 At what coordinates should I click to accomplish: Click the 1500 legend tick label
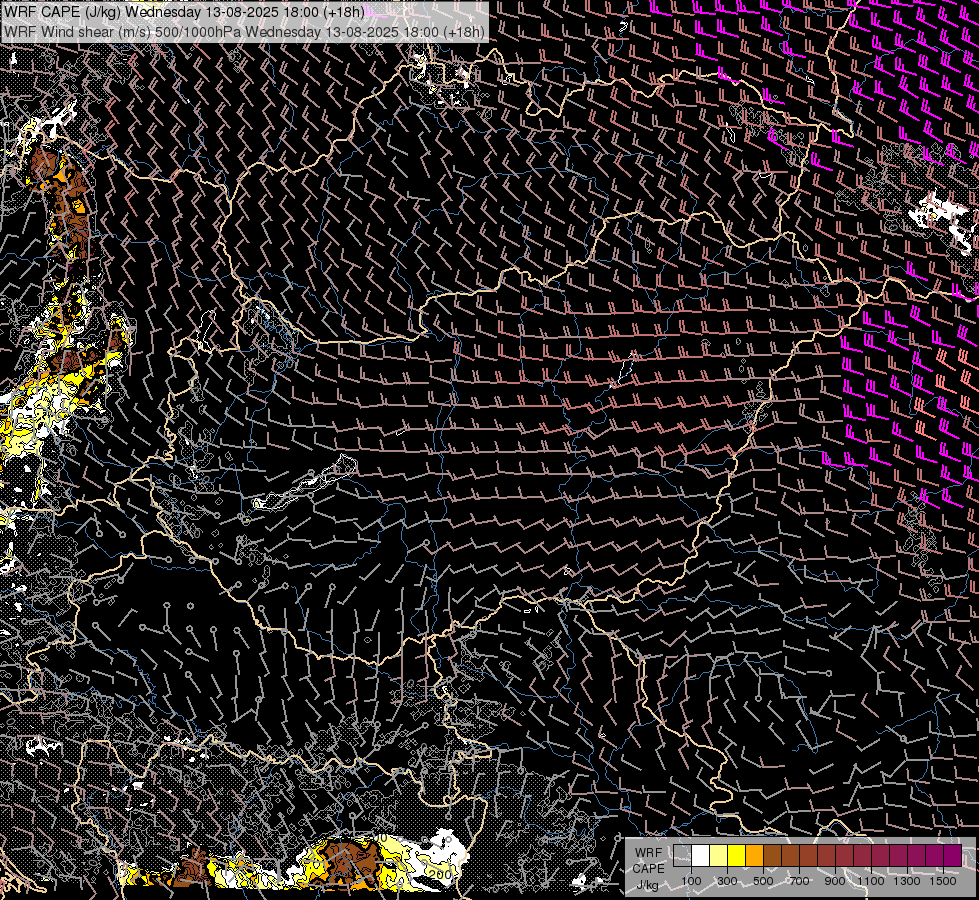pyautogui.click(x=943, y=881)
